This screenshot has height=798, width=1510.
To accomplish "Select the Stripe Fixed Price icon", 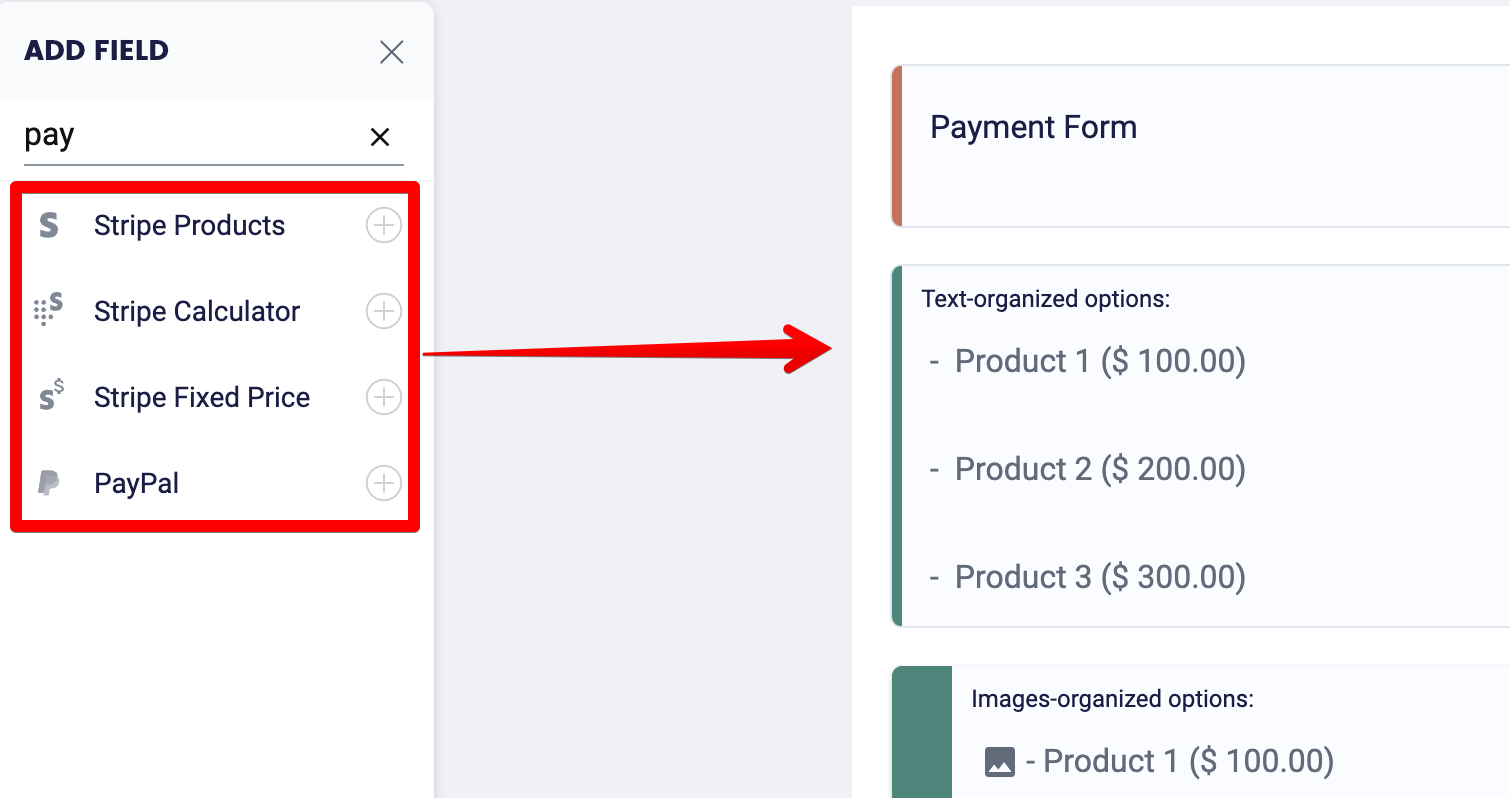I will coord(50,397).
